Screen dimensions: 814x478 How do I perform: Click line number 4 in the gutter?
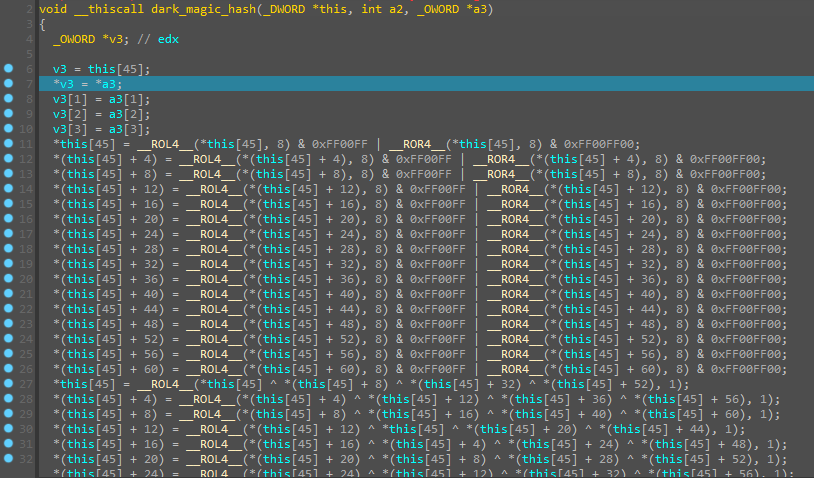29,38
